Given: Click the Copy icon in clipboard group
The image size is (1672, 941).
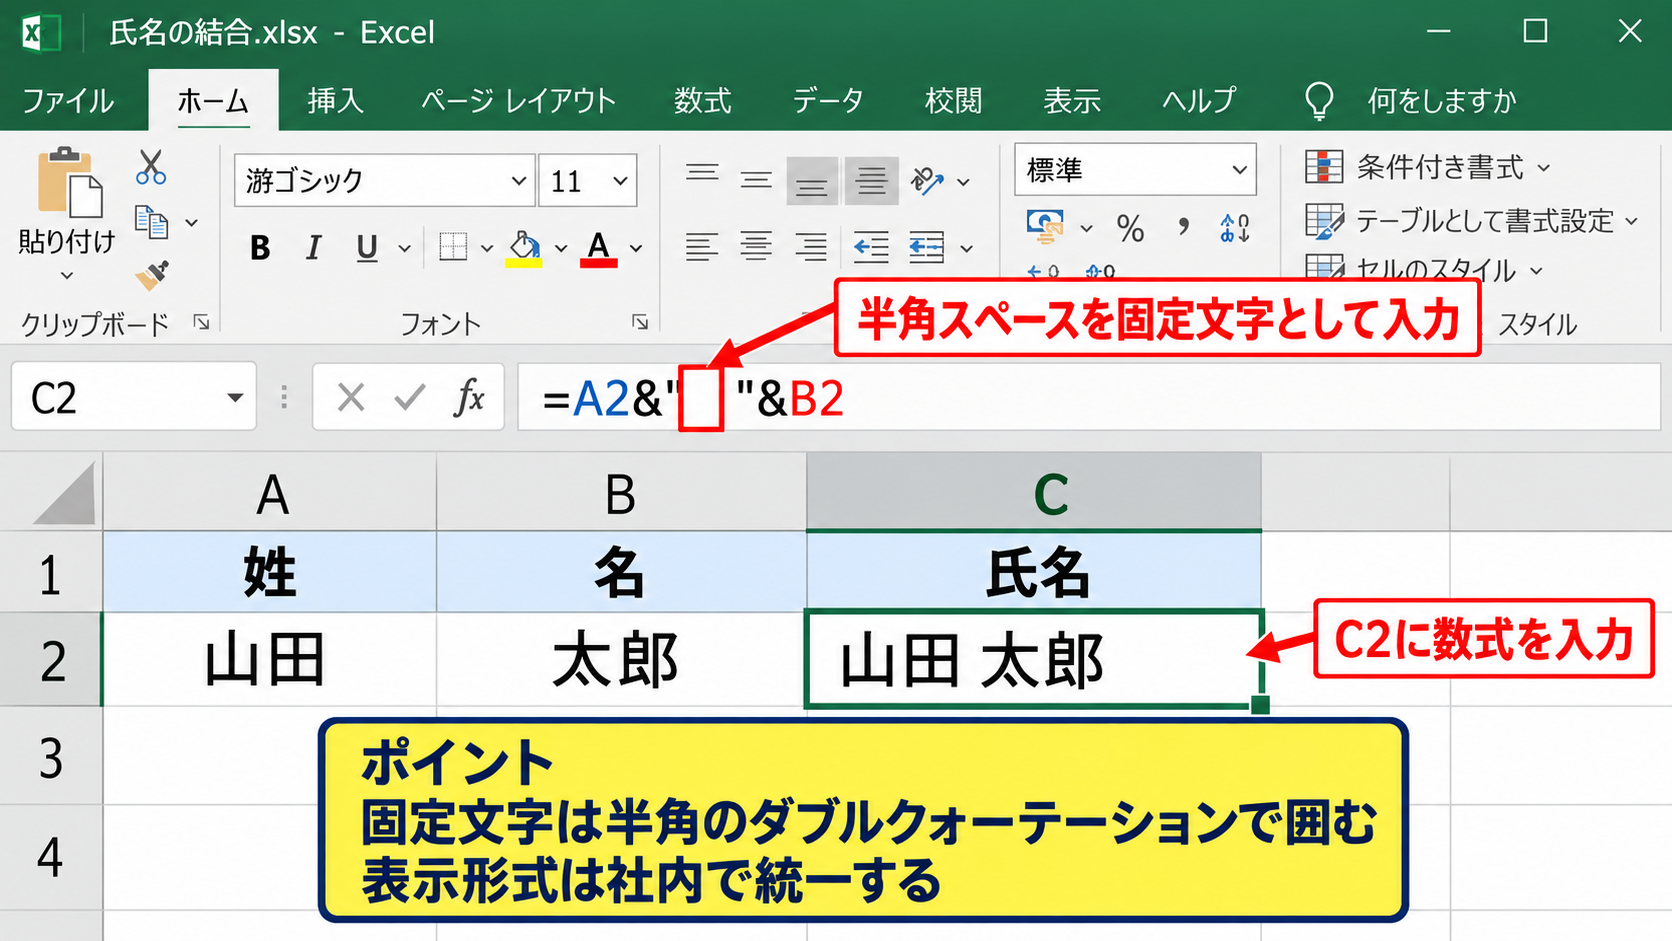Looking at the screenshot, I should pos(151,222).
